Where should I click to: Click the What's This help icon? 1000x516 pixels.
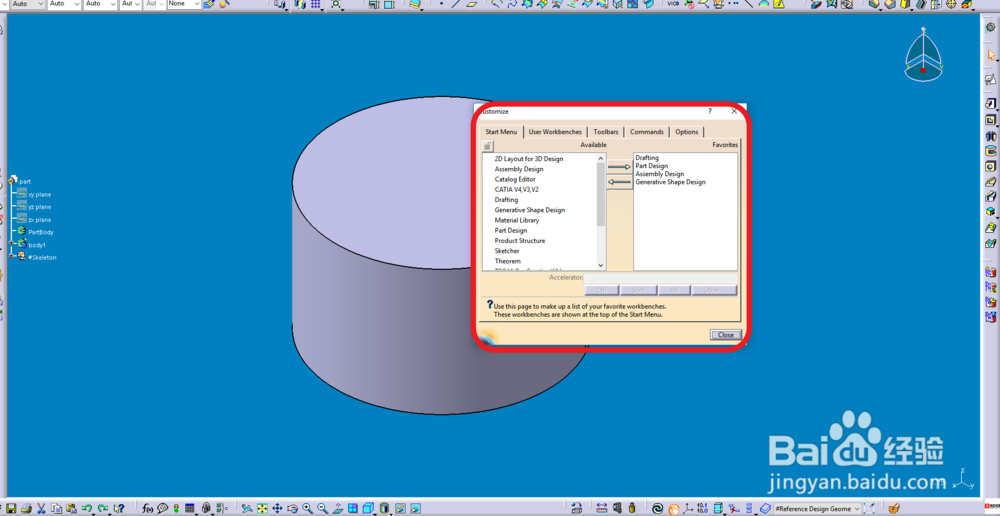tap(119, 508)
